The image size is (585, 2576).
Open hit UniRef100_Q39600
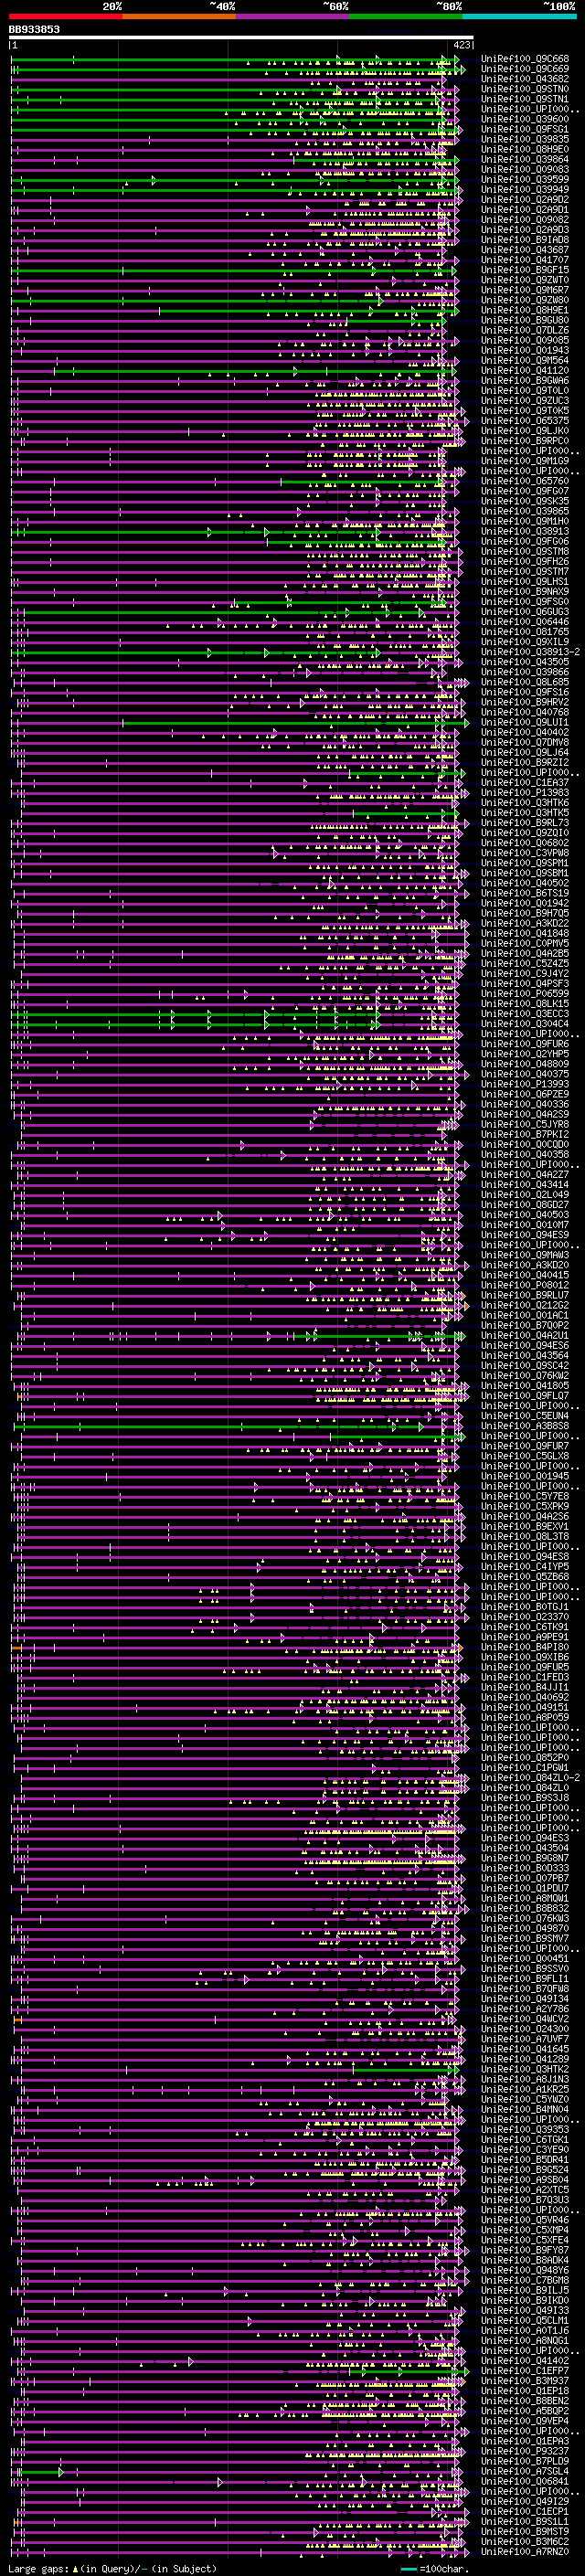tap(525, 119)
